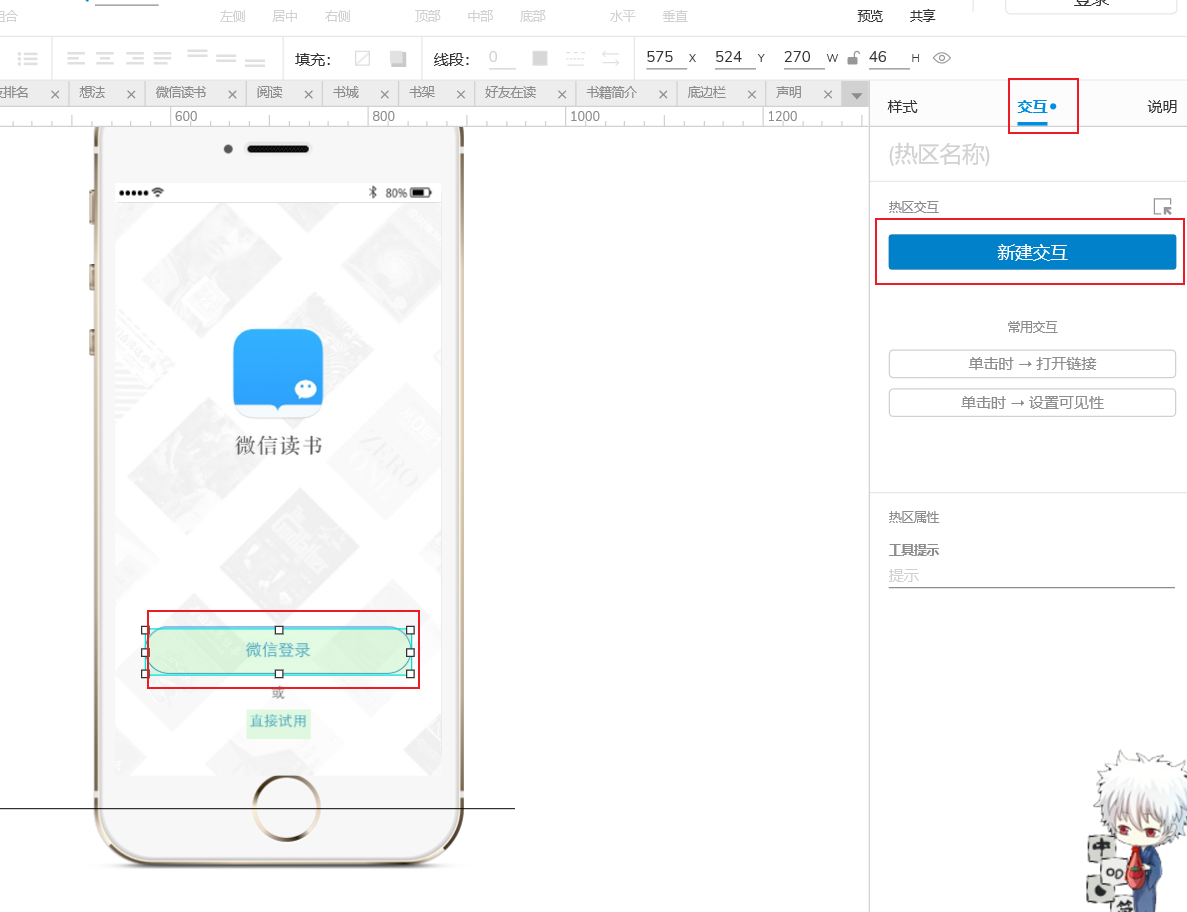The height and width of the screenshot is (912, 1187).
Task: Click the line width field
Action: click(x=502, y=58)
